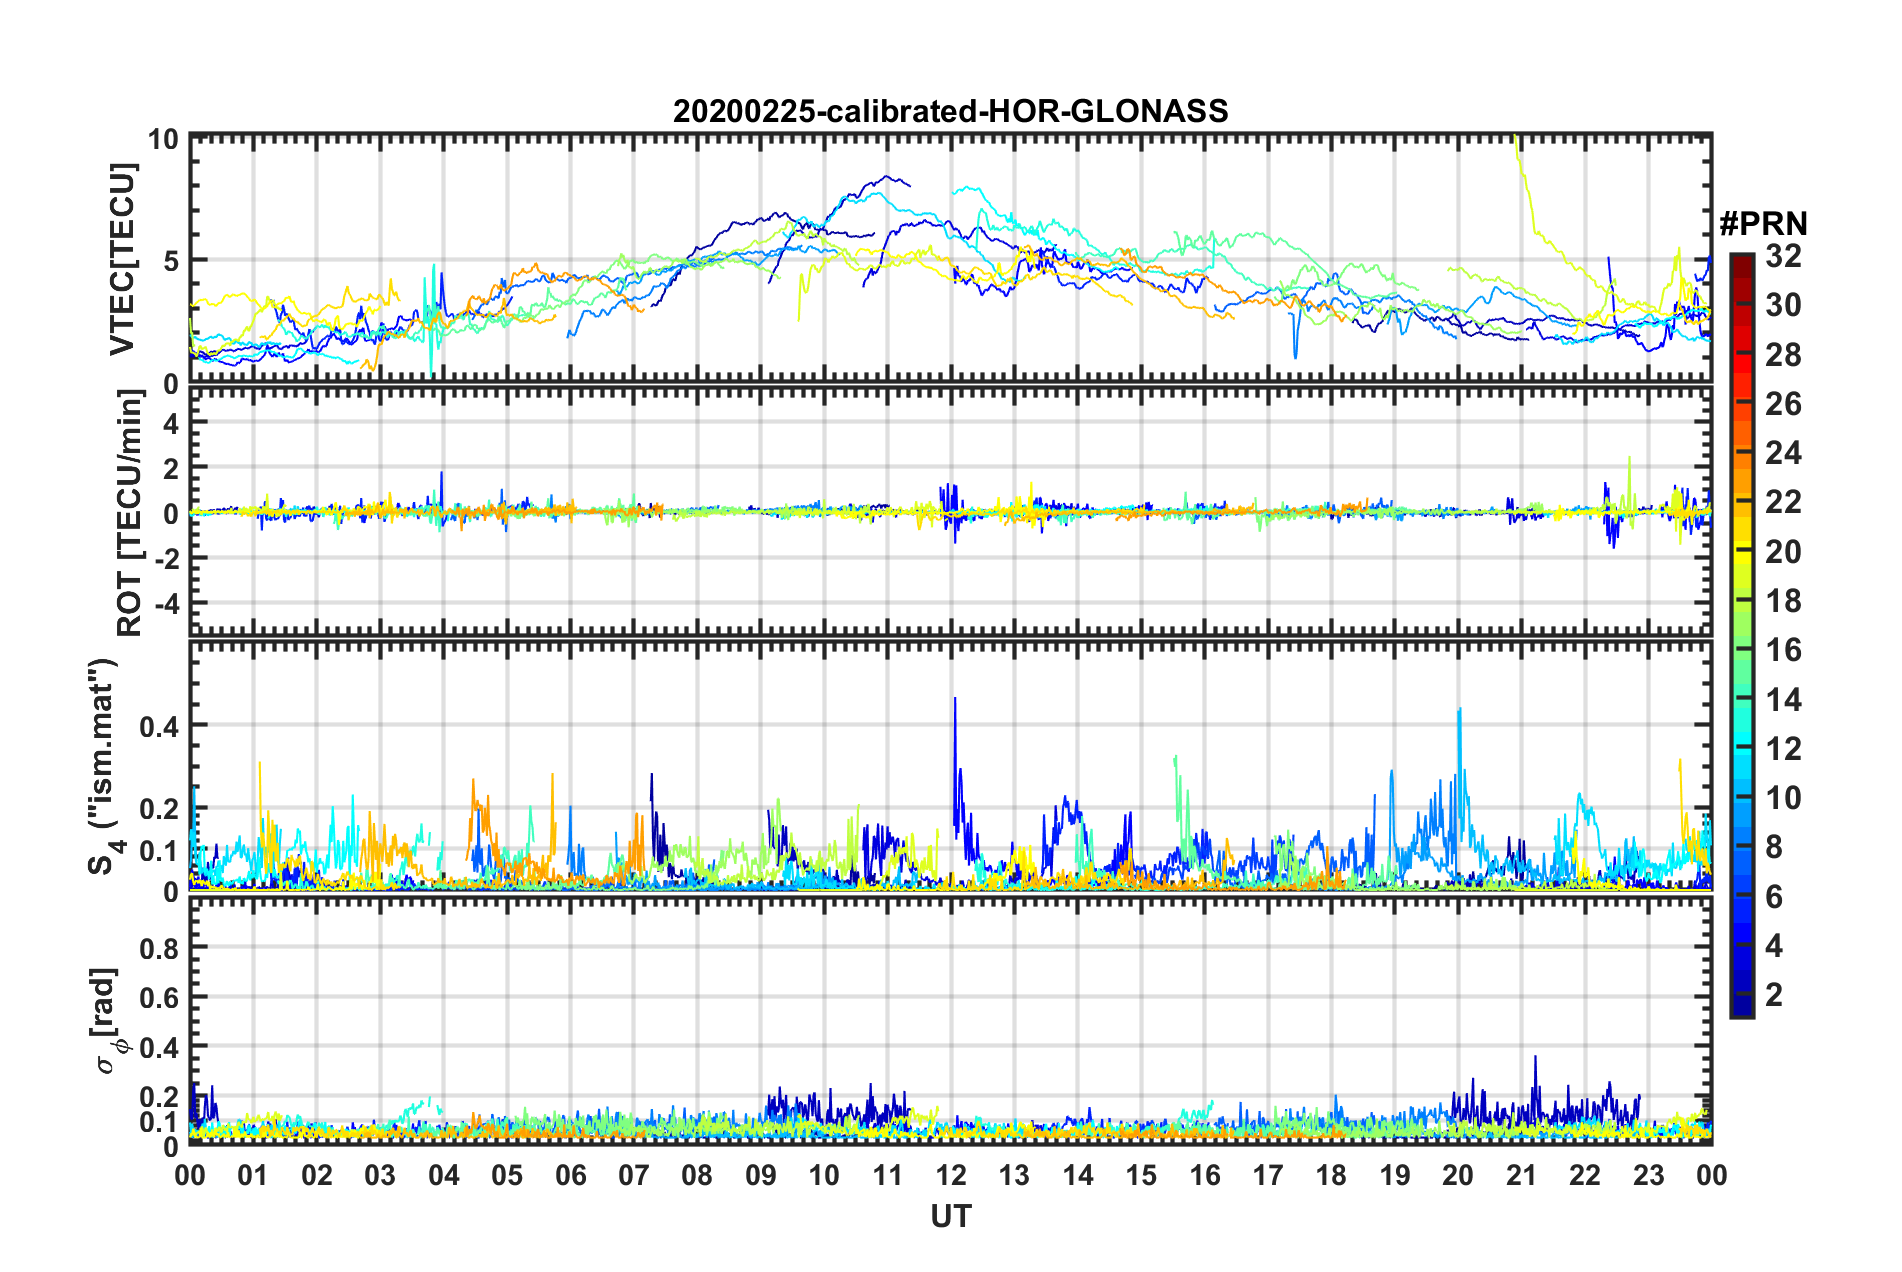Click sigma phi y-axis tick label 0.6
The height and width of the screenshot is (1272, 1902).
pos(159,998)
